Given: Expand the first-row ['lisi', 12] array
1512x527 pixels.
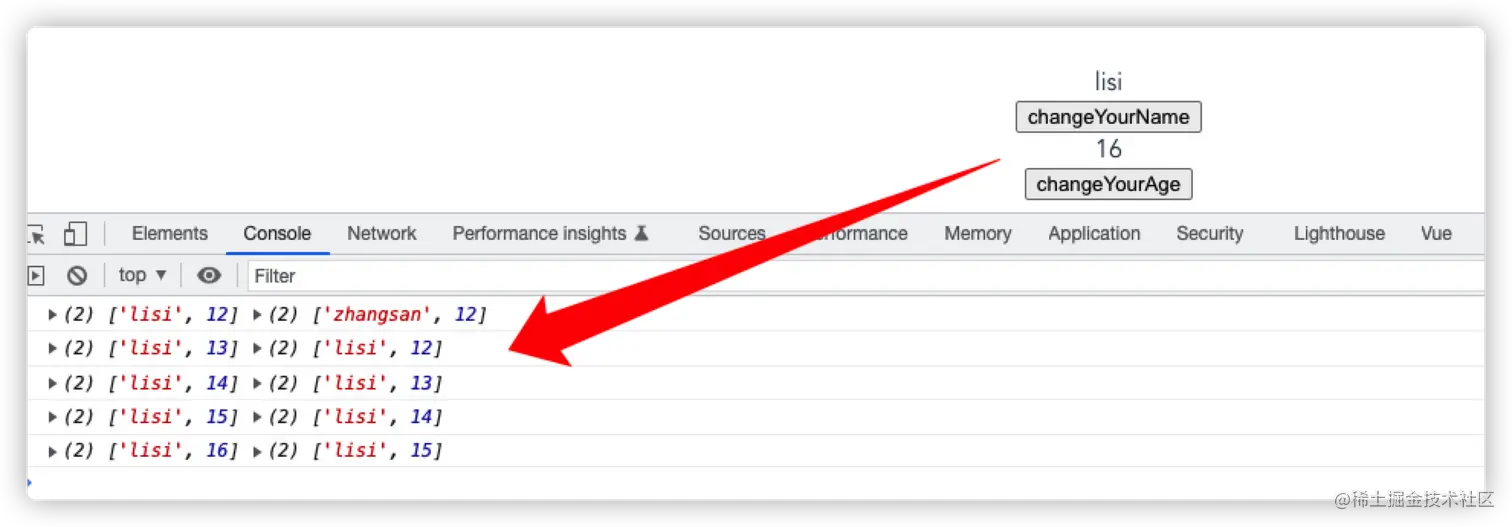Looking at the screenshot, I should pyautogui.click(x=53, y=315).
